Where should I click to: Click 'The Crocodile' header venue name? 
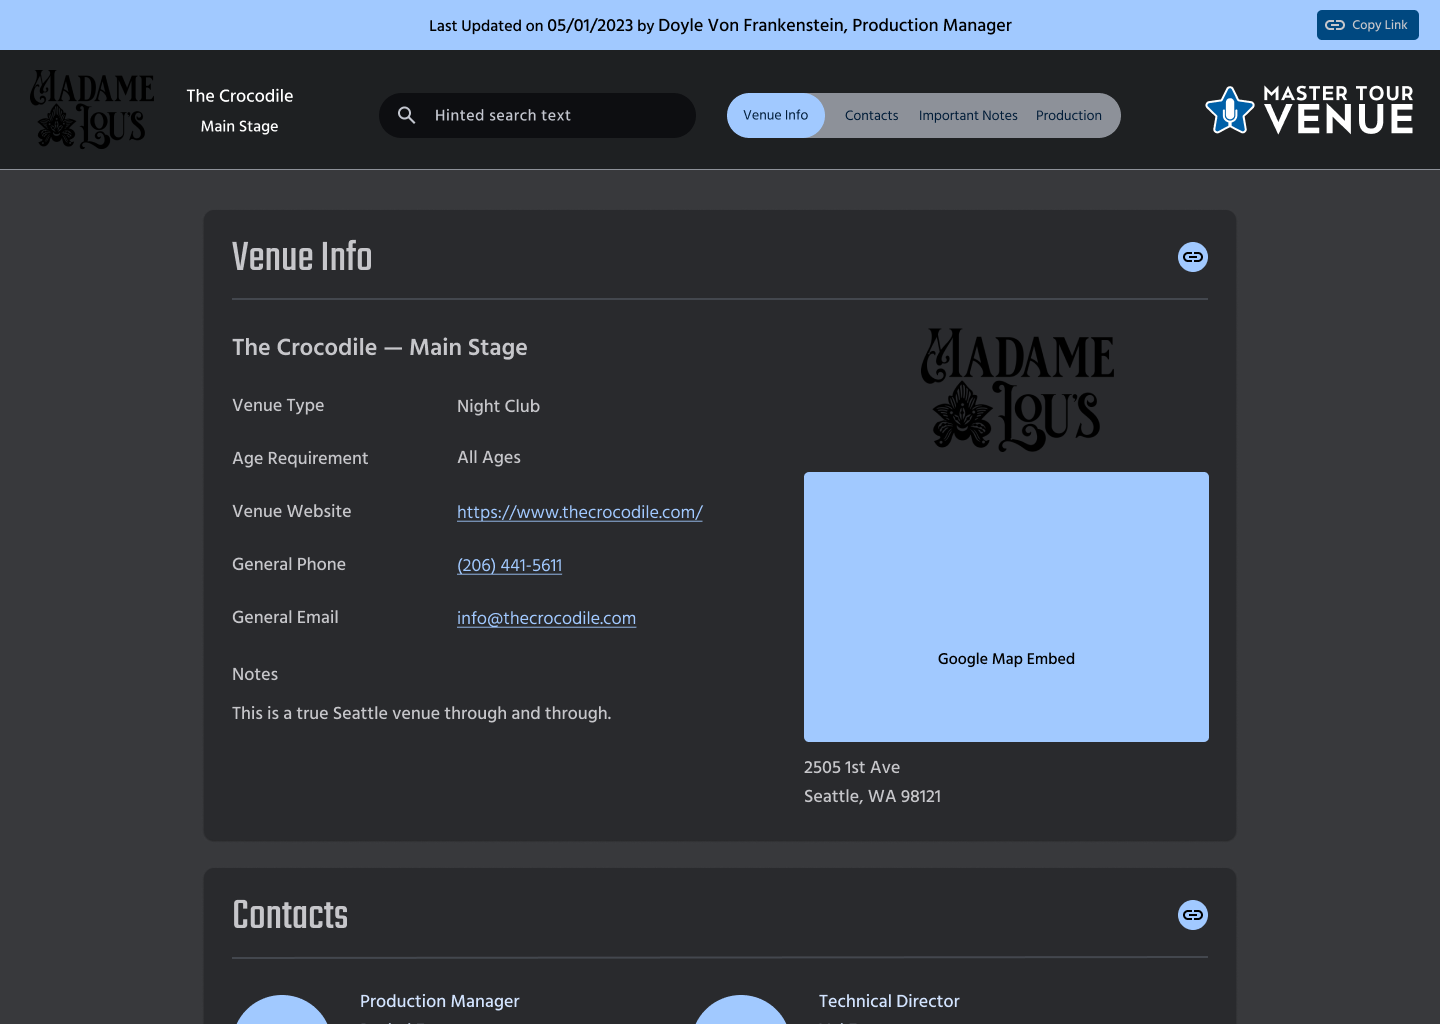pos(240,96)
